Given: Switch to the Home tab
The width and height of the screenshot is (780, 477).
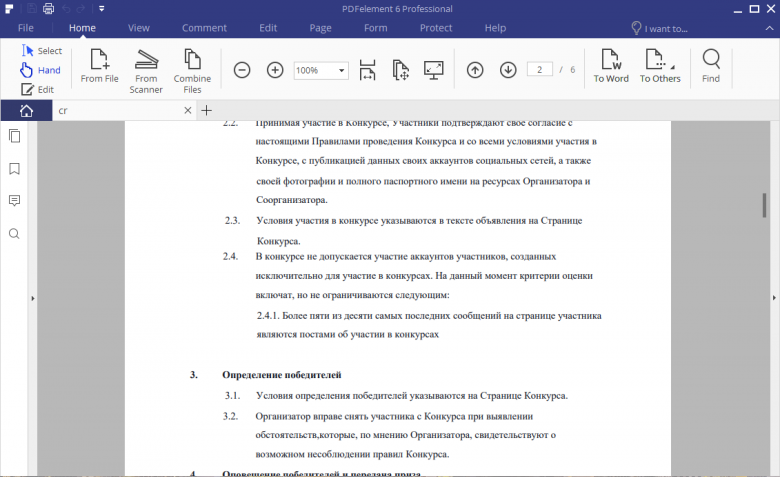Looking at the screenshot, I should (82, 28).
